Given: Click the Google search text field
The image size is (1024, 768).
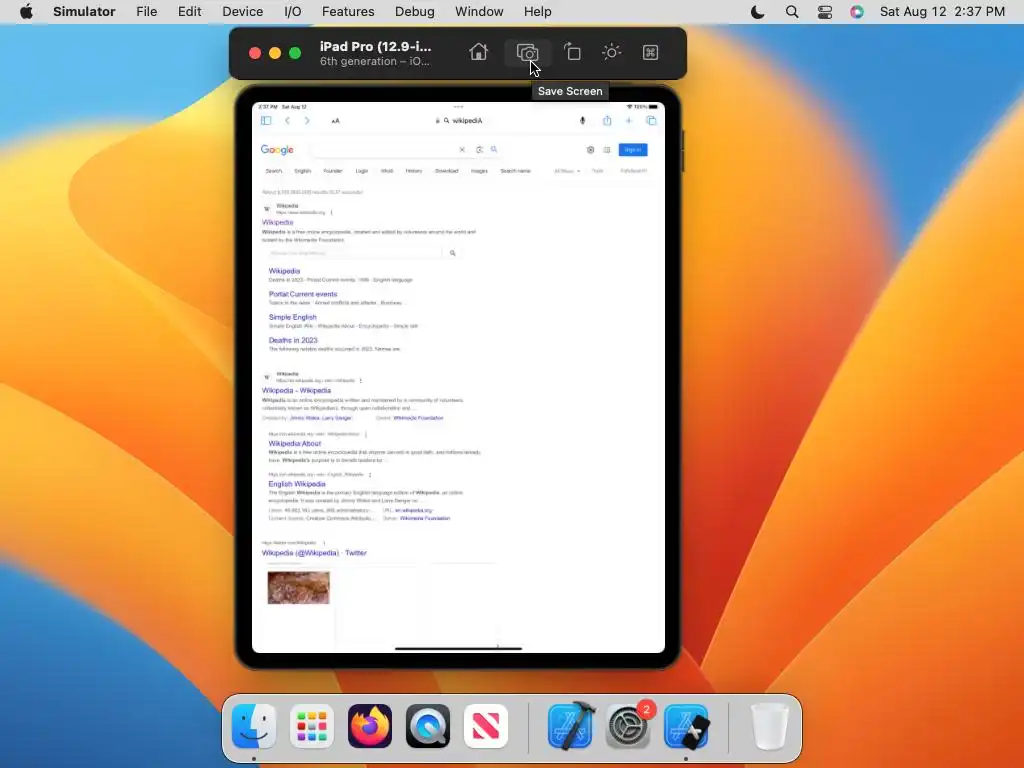Looking at the screenshot, I should point(385,150).
